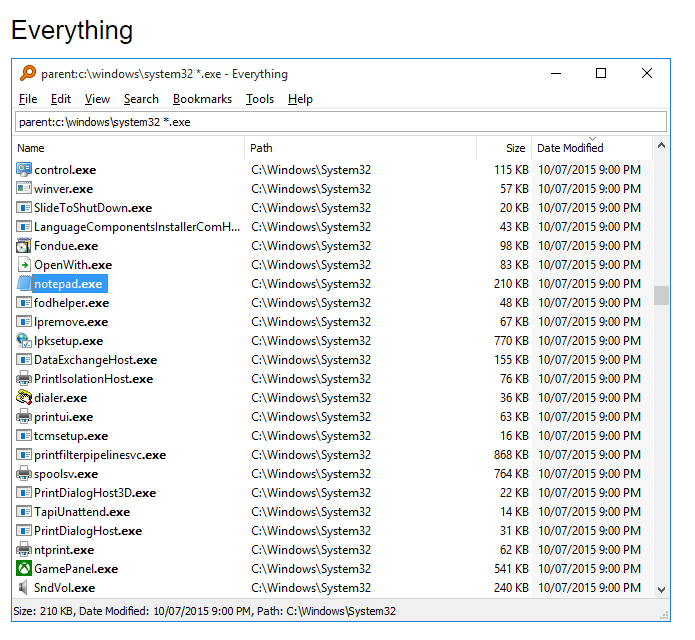This screenshot has height=640, width=695.
Task: Click the scrollbar down arrow
Action: click(x=661, y=589)
